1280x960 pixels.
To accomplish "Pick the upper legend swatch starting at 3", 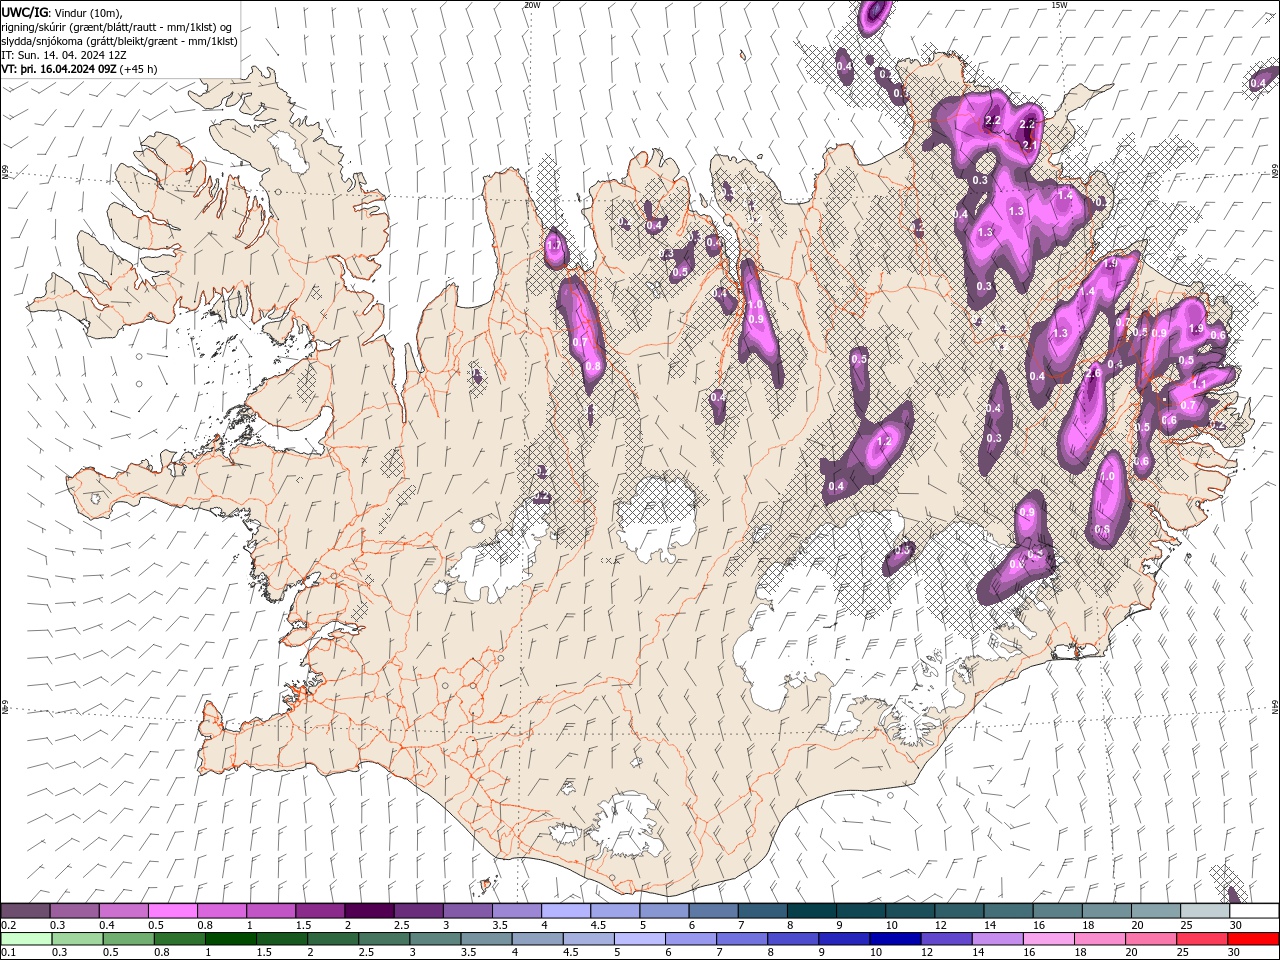I will pos(467,911).
